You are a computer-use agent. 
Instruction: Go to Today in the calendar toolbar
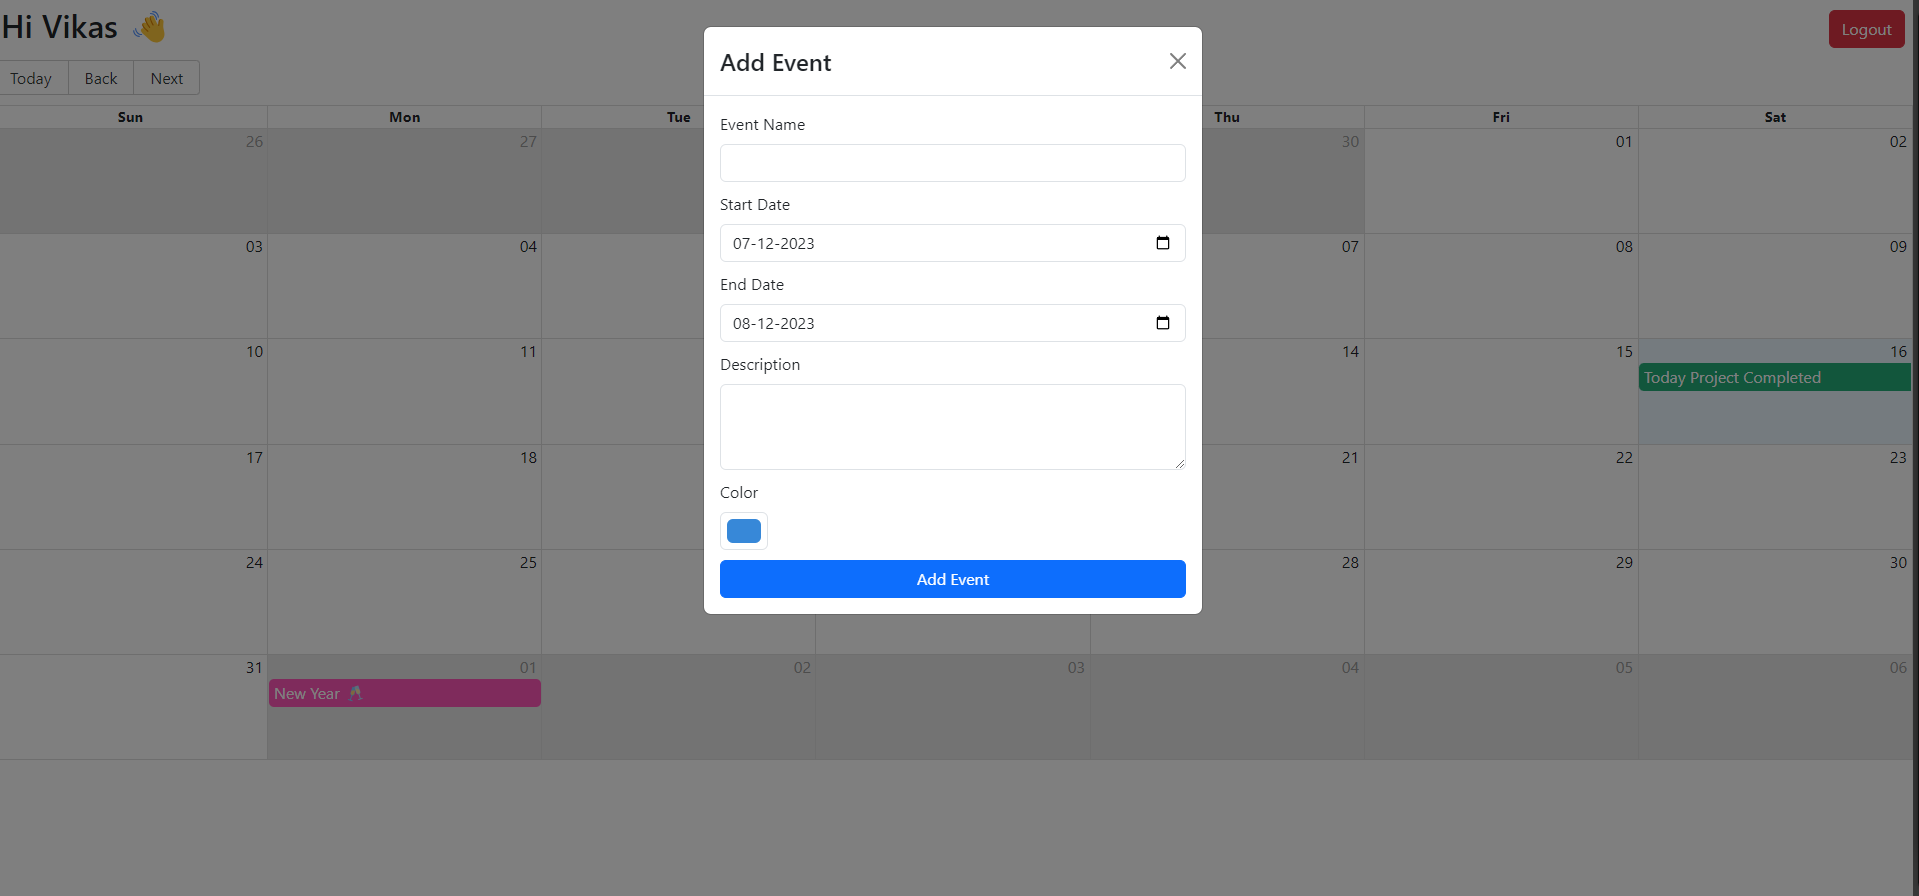click(31, 78)
